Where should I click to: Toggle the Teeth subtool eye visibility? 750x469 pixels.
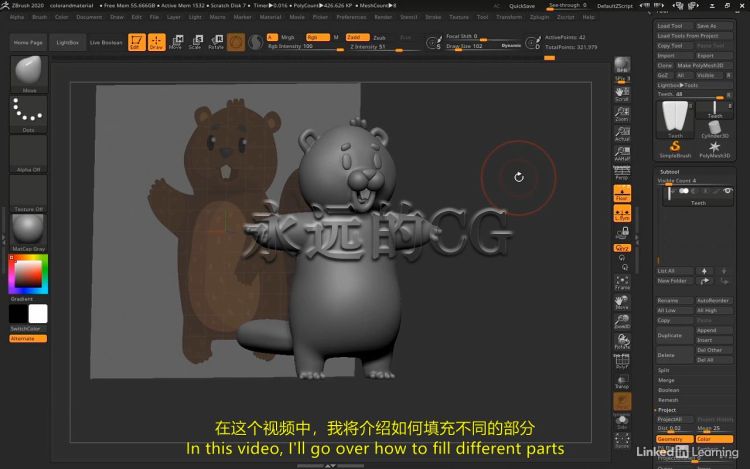point(728,191)
